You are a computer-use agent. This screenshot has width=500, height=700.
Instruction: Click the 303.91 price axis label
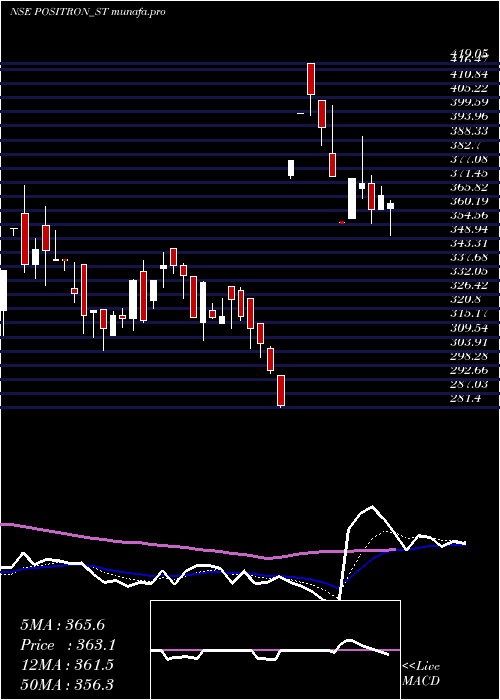(469, 342)
